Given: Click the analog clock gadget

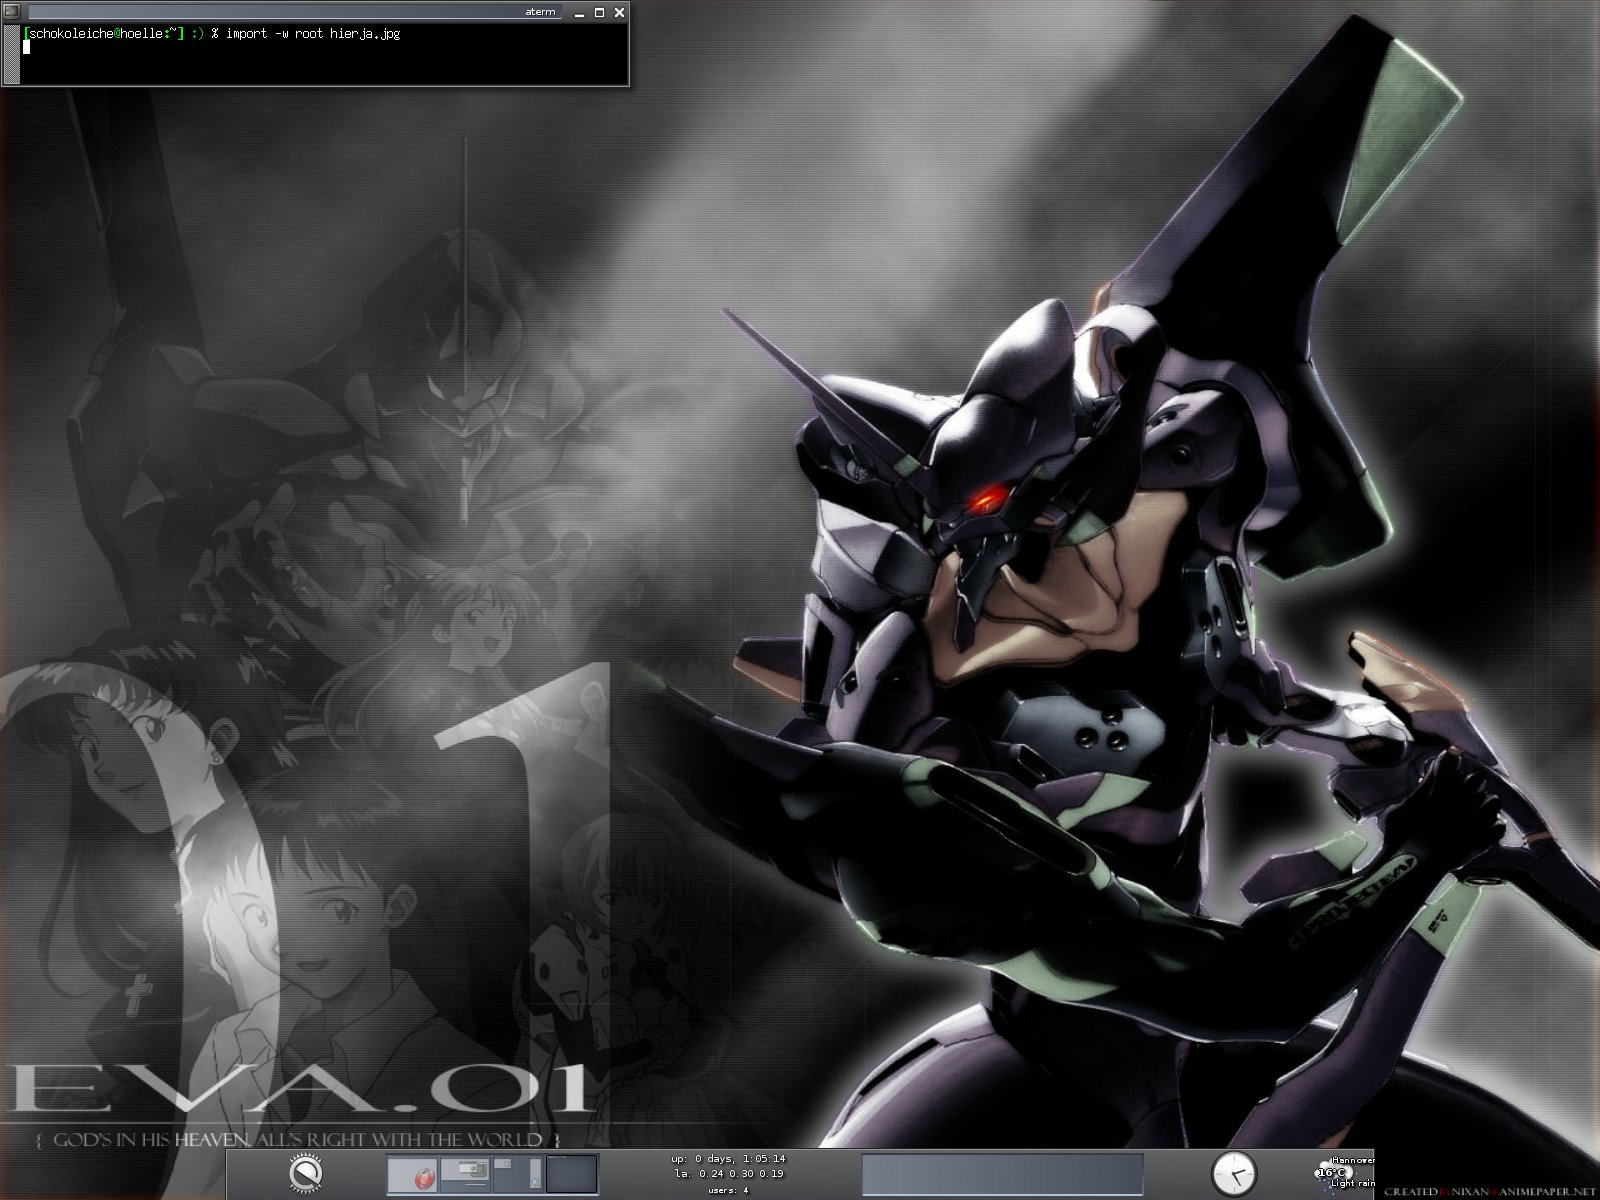Looking at the screenshot, I should tap(1234, 1173).
